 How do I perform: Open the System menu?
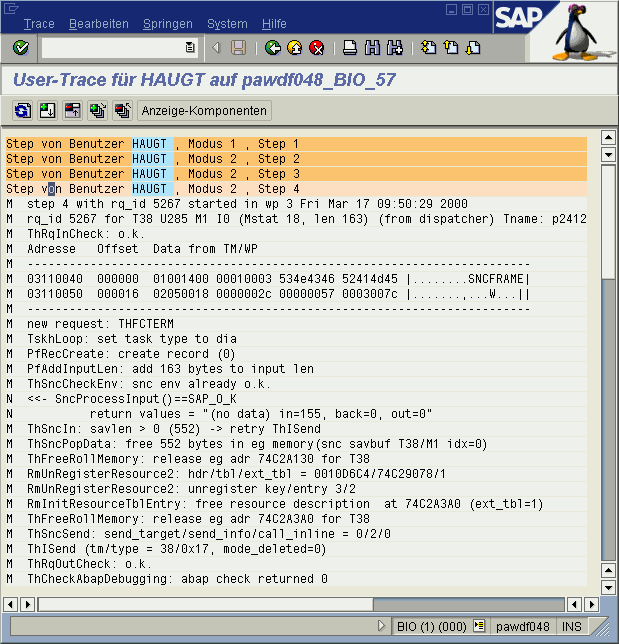[227, 24]
